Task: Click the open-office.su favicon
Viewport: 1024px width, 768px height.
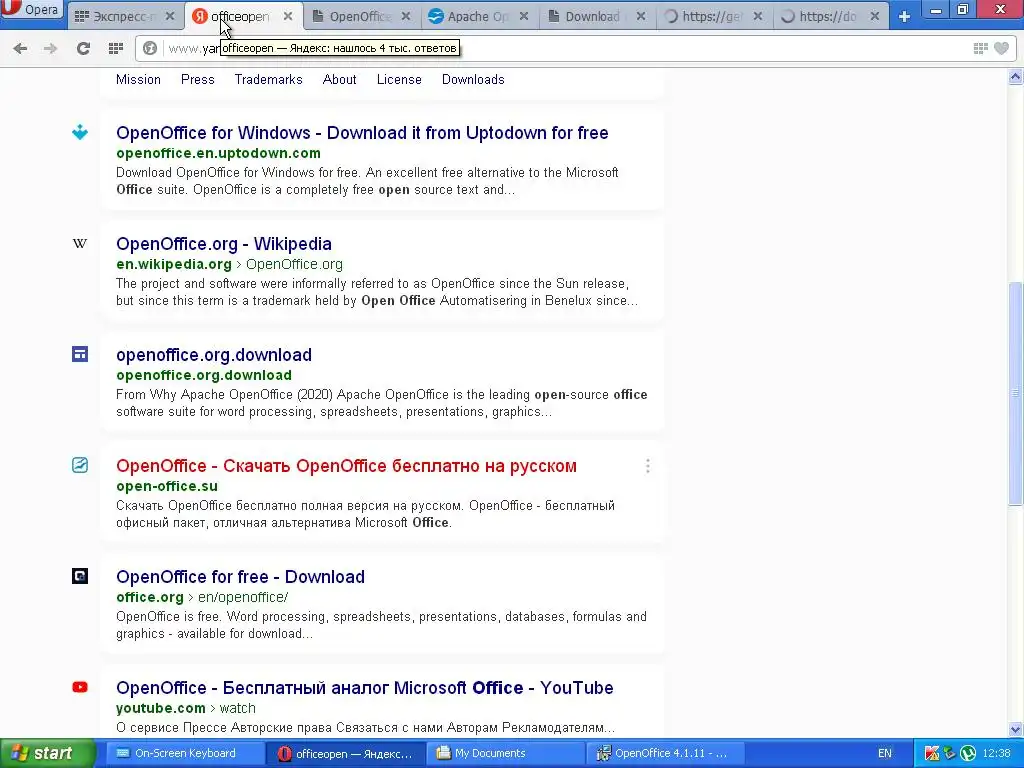Action: coord(80,465)
